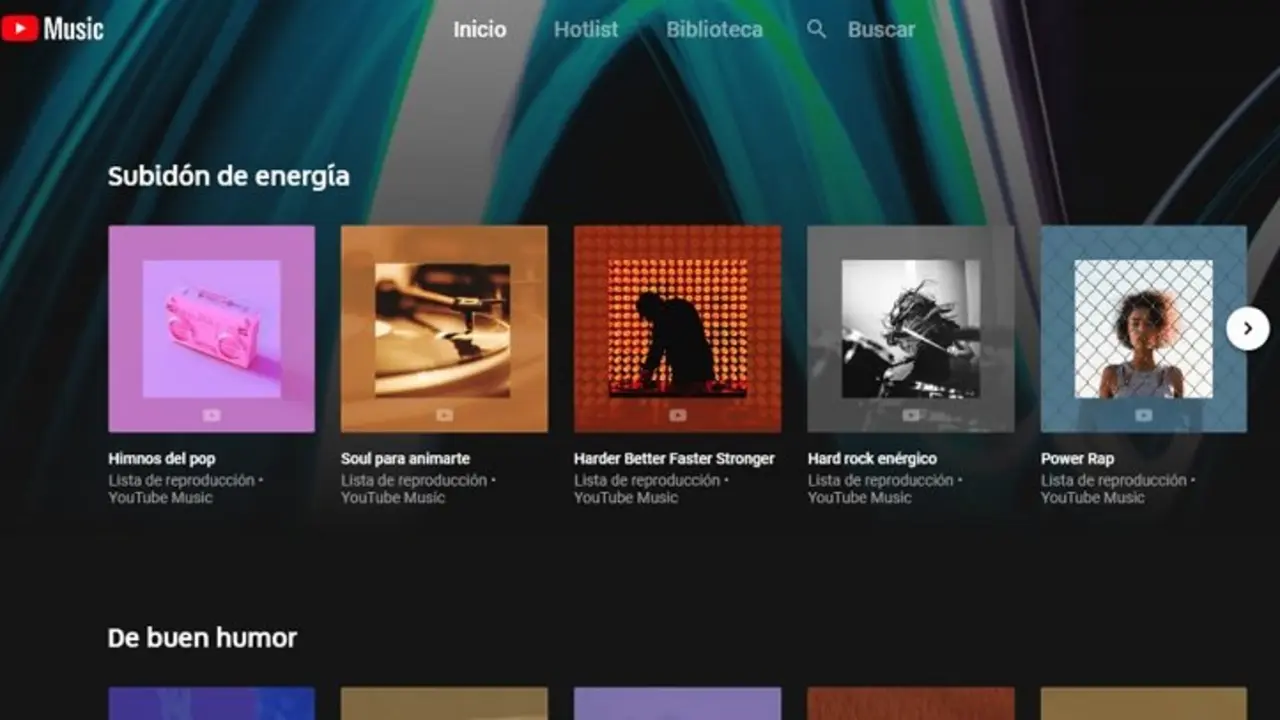Viewport: 1280px width, 720px height.
Task: Click Lista de reproducción under Hard rock enérgico
Action: 881,481
